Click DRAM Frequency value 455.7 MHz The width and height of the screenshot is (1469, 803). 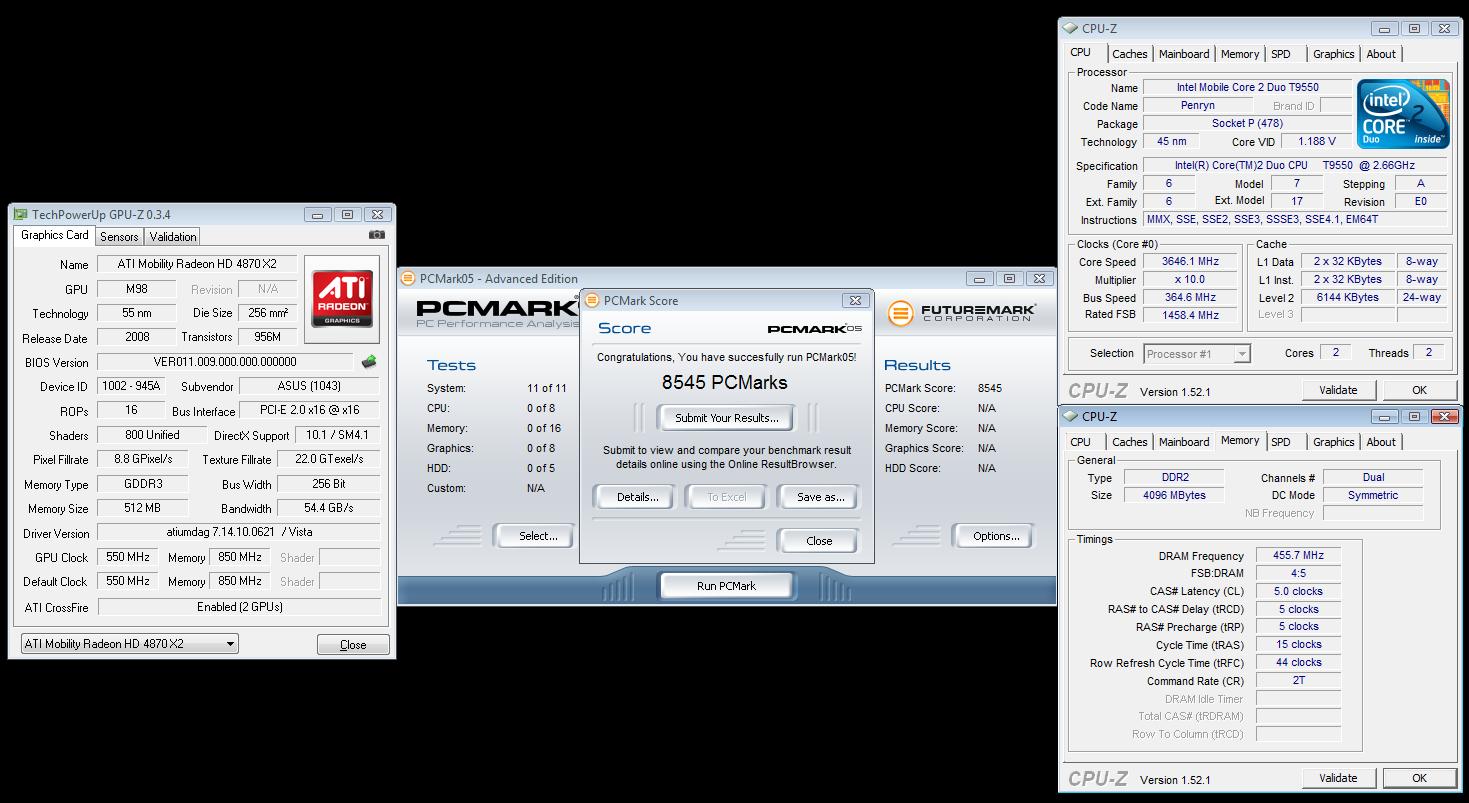(1298, 556)
